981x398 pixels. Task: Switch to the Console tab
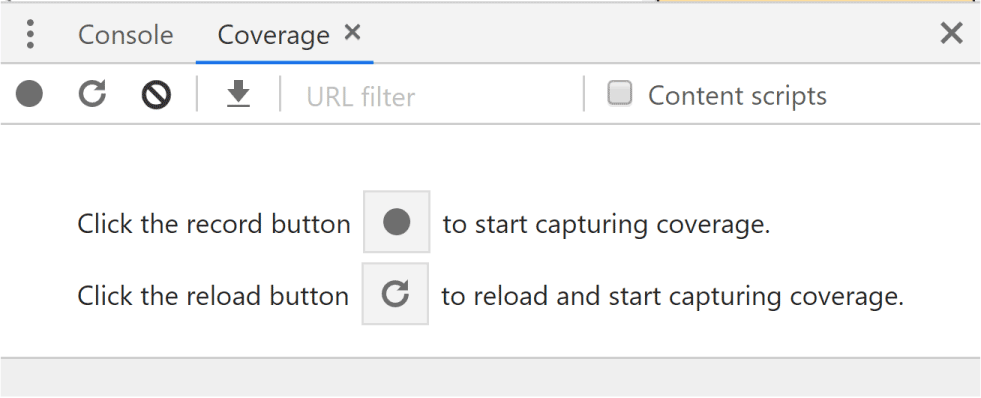125,34
